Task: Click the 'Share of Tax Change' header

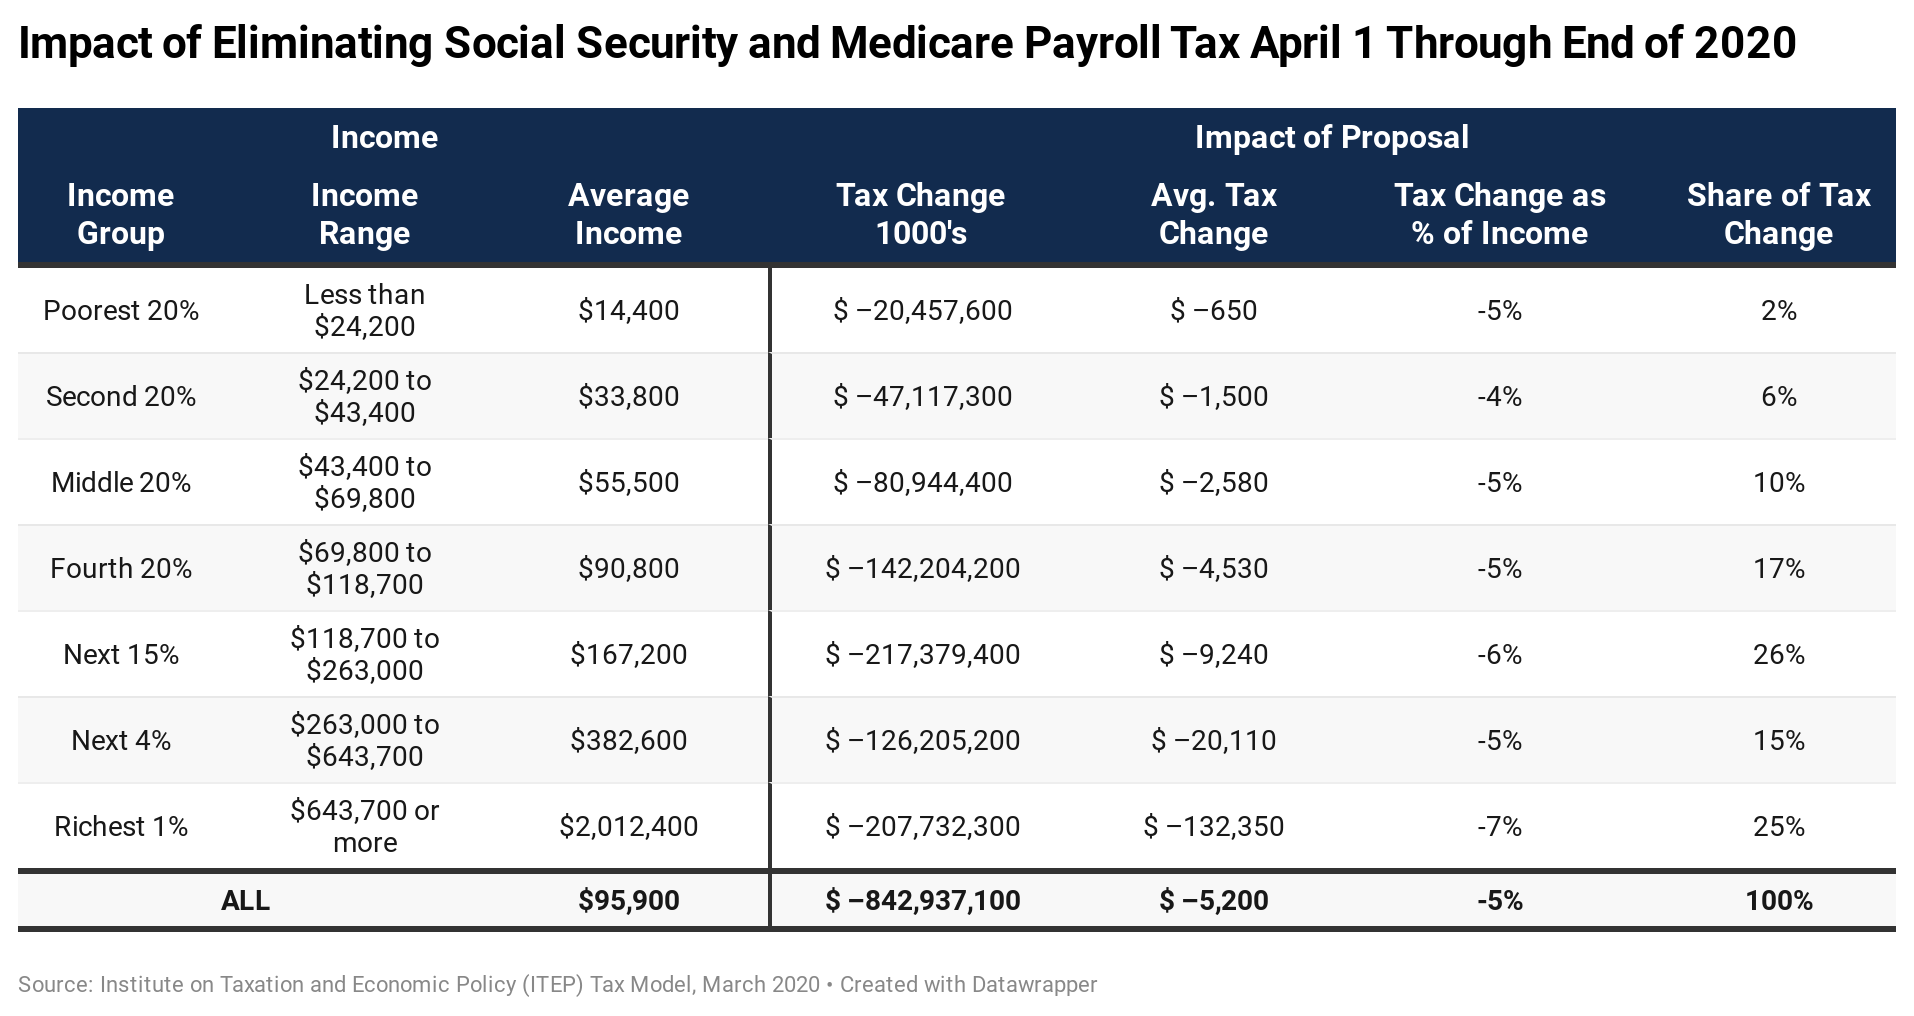Action: [x=1778, y=214]
